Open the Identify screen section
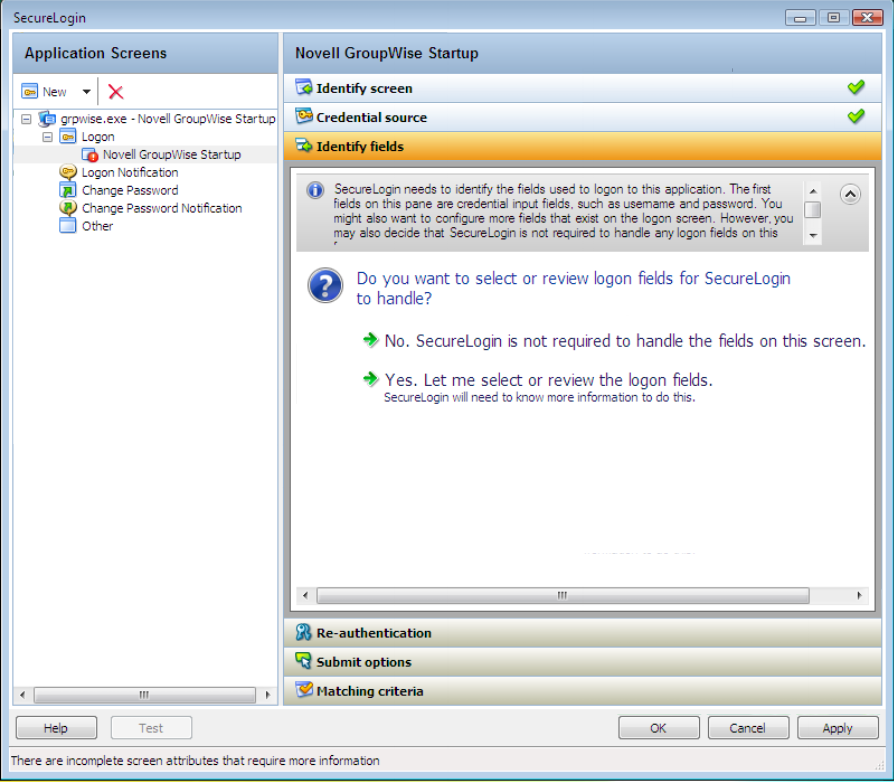Screen dimensions: 894x782 tap(582, 88)
